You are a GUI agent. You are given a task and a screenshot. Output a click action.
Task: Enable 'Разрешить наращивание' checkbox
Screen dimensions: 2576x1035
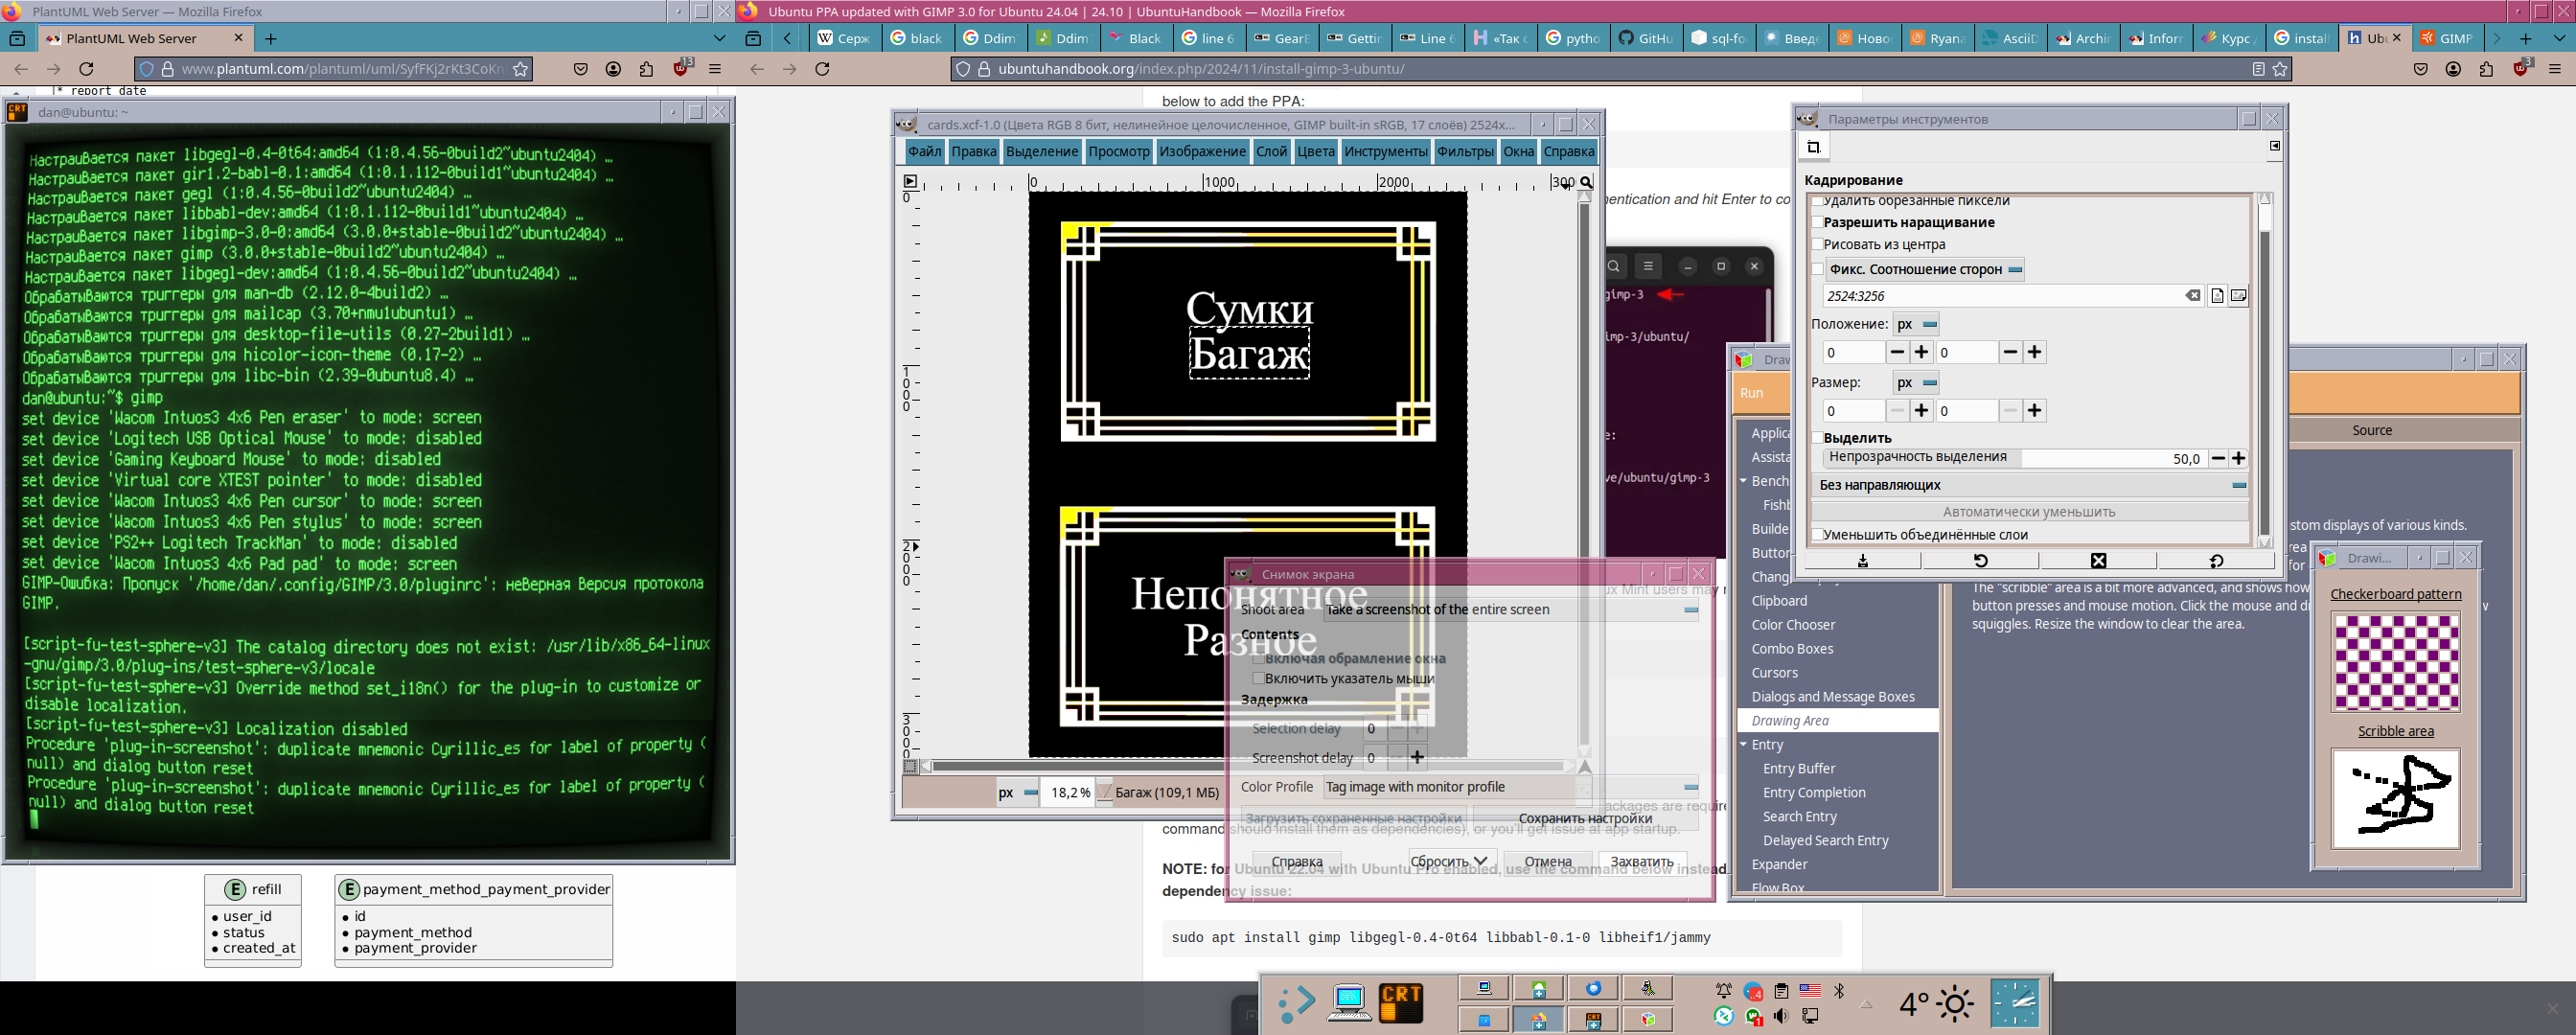(x=1817, y=223)
